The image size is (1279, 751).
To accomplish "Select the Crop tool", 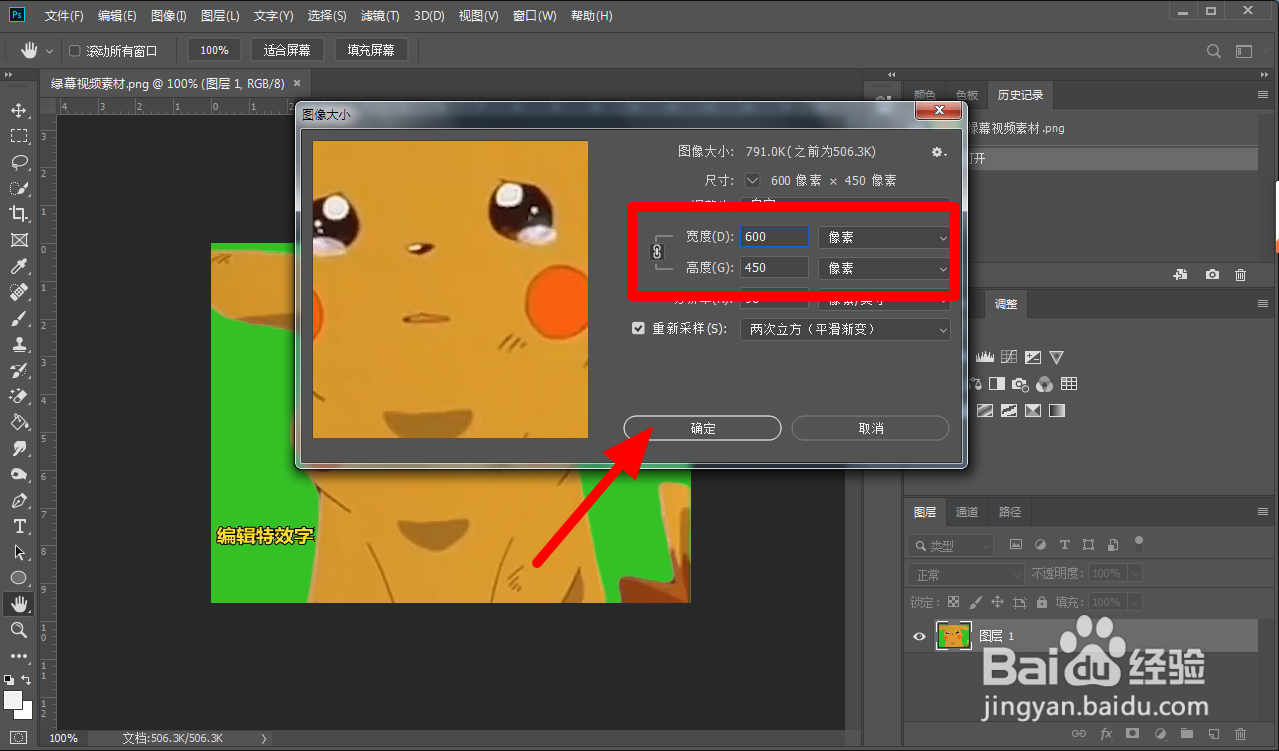I will tap(19, 213).
